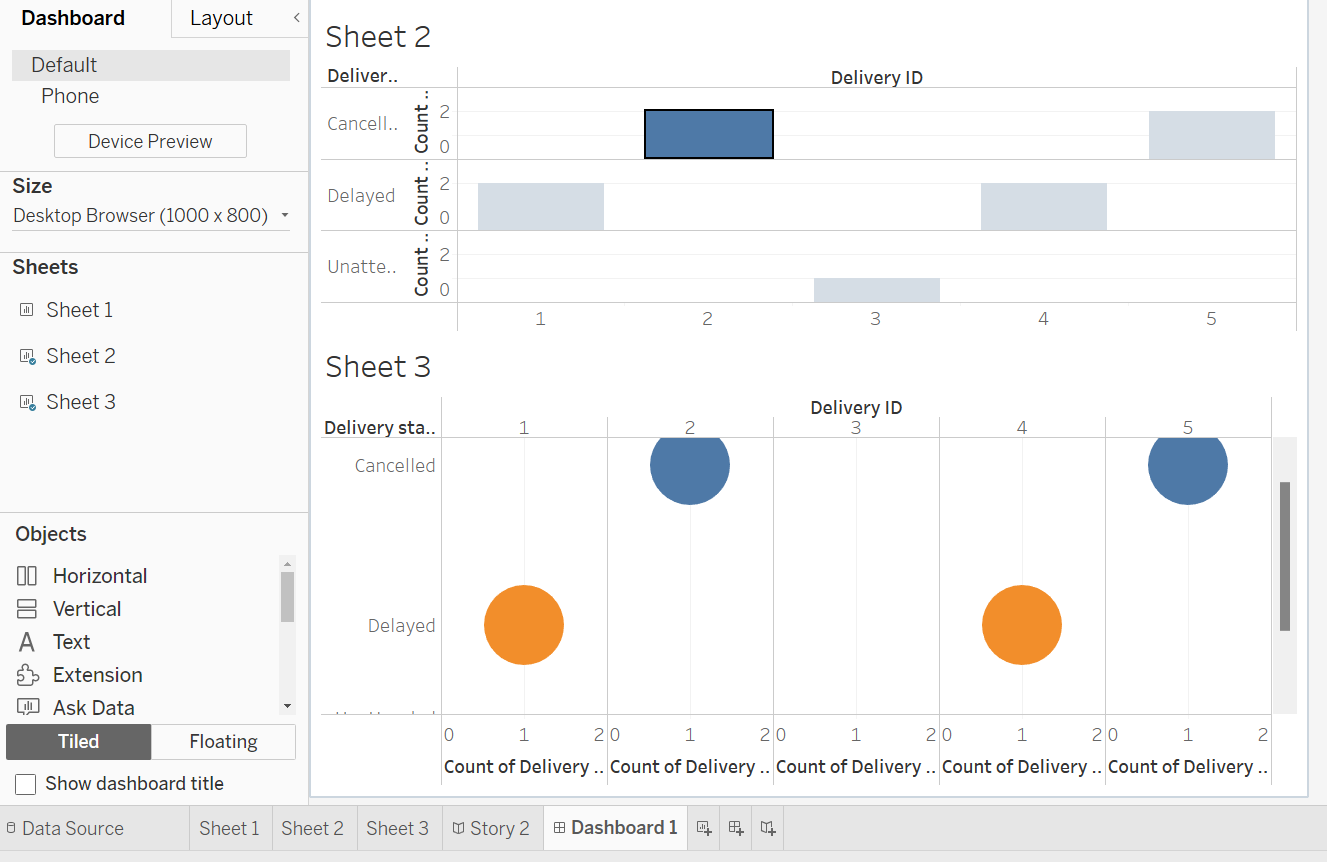
Task: Click the Device Preview button
Action: click(x=150, y=141)
